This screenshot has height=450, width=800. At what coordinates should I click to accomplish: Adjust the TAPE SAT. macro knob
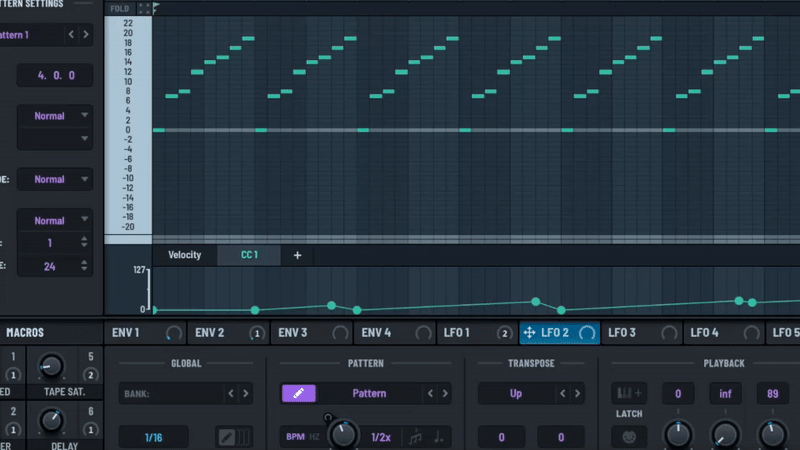click(x=50, y=367)
